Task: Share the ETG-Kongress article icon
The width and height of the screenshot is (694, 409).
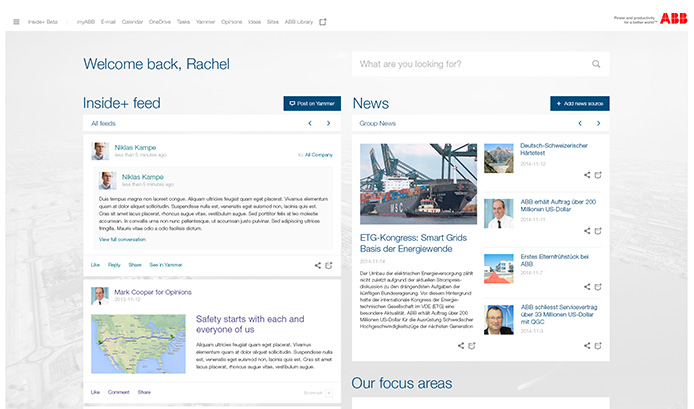Action: 461,346
